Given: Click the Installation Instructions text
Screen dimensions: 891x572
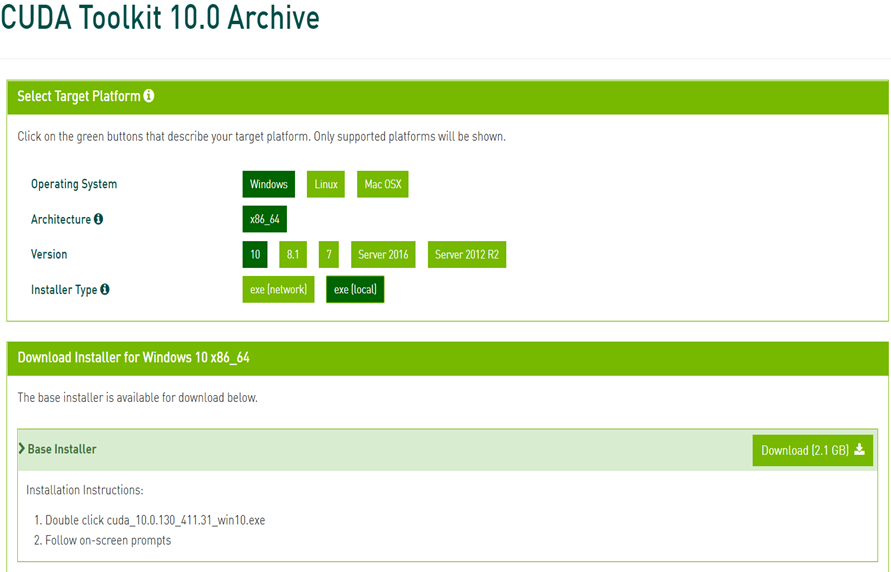Looking at the screenshot, I should coord(85,490).
